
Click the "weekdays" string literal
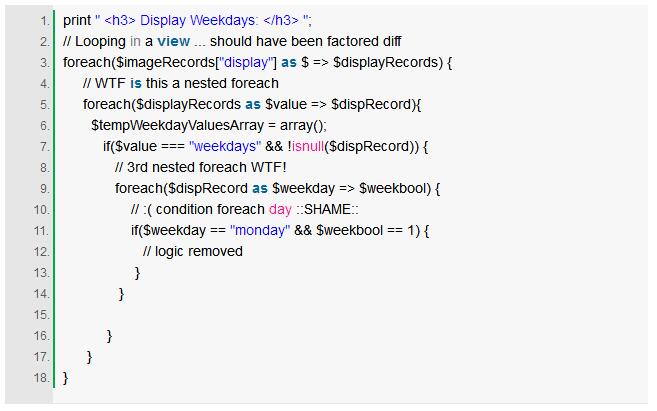(225, 146)
